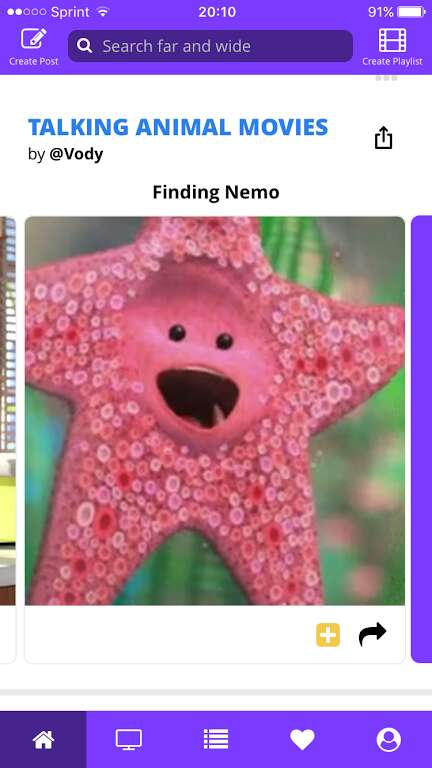Add Finding Nemo with yellow plus
This screenshot has width=432, height=768.
[328, 635]
